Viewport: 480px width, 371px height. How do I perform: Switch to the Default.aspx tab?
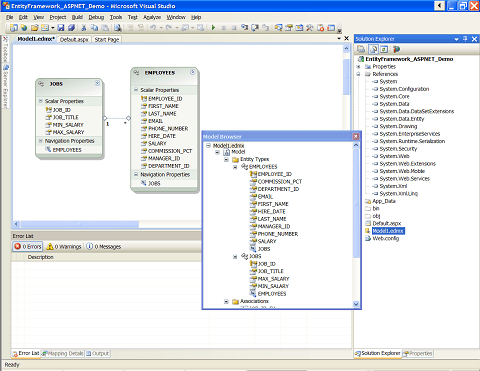pyautogui.click(x=74, y=39)
